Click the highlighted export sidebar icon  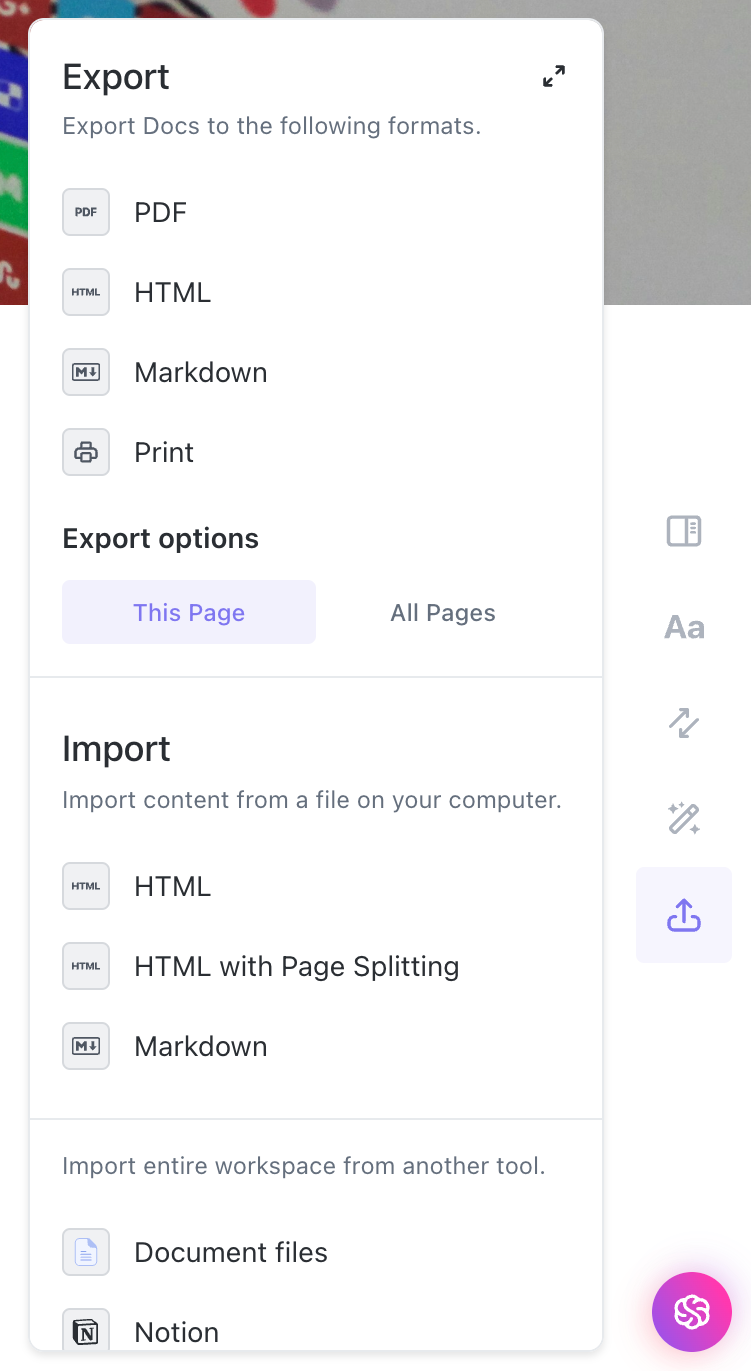[x=683, y=915]
